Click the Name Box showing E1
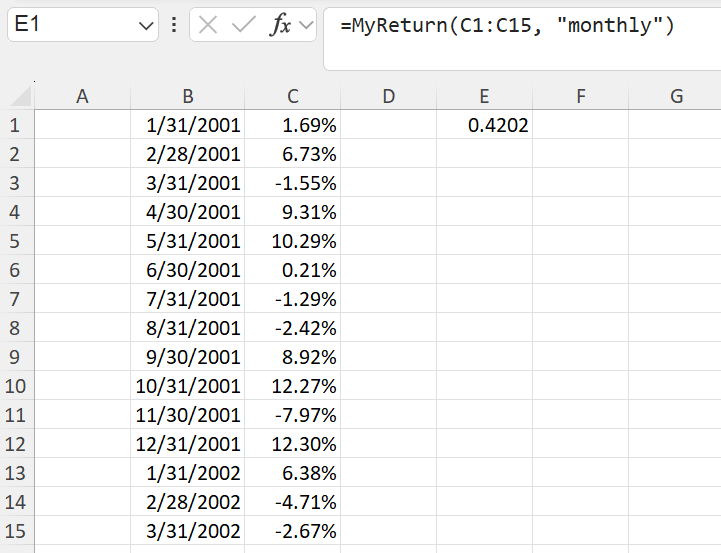The width and height of the screenshot is (721, 553). click(x=70, y=26)
